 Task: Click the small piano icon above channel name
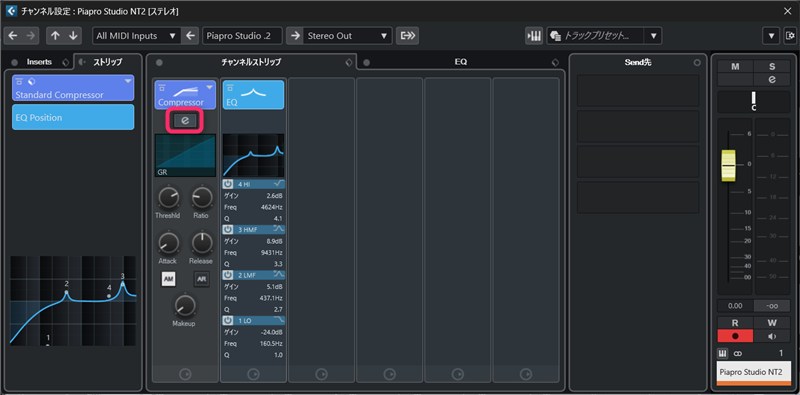click(x=722, y=353)
